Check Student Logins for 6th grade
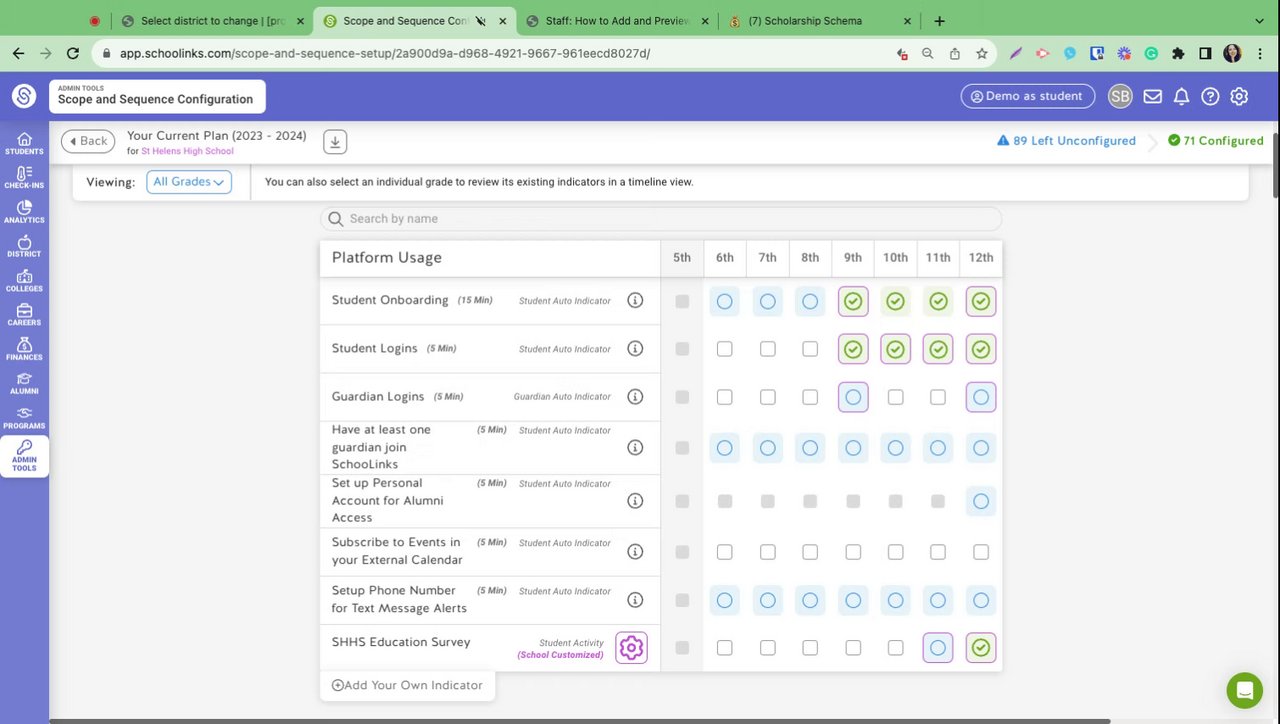The height and width of the screenshot is (724, 1280). (x=725, y=349)
